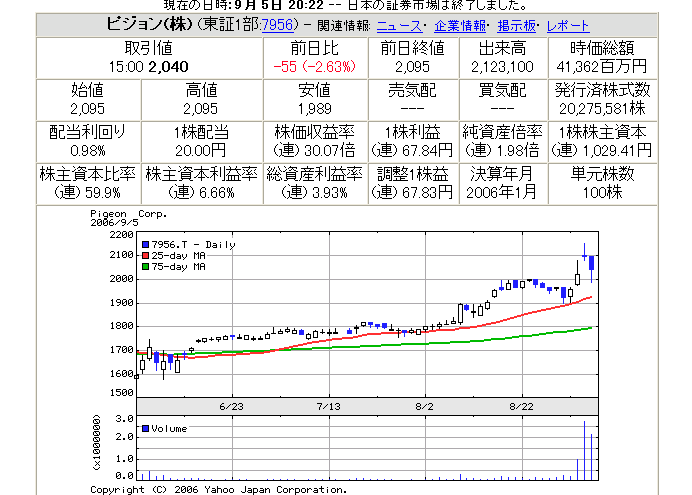Select the 買気配 bid quote cell
This screenshot has width=692, height=495.
click(503, 100)
